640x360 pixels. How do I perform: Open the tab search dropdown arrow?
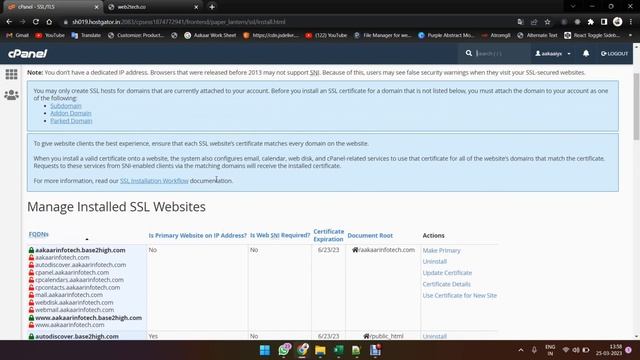pyautogui.click(x=573, y=7)
